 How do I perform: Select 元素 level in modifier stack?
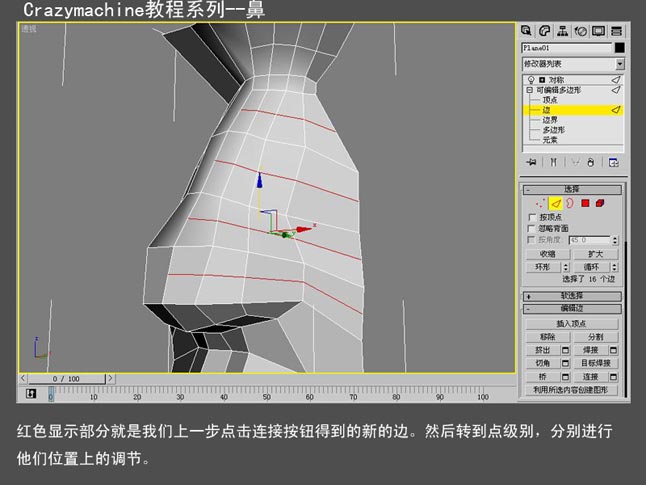(550, 140)
